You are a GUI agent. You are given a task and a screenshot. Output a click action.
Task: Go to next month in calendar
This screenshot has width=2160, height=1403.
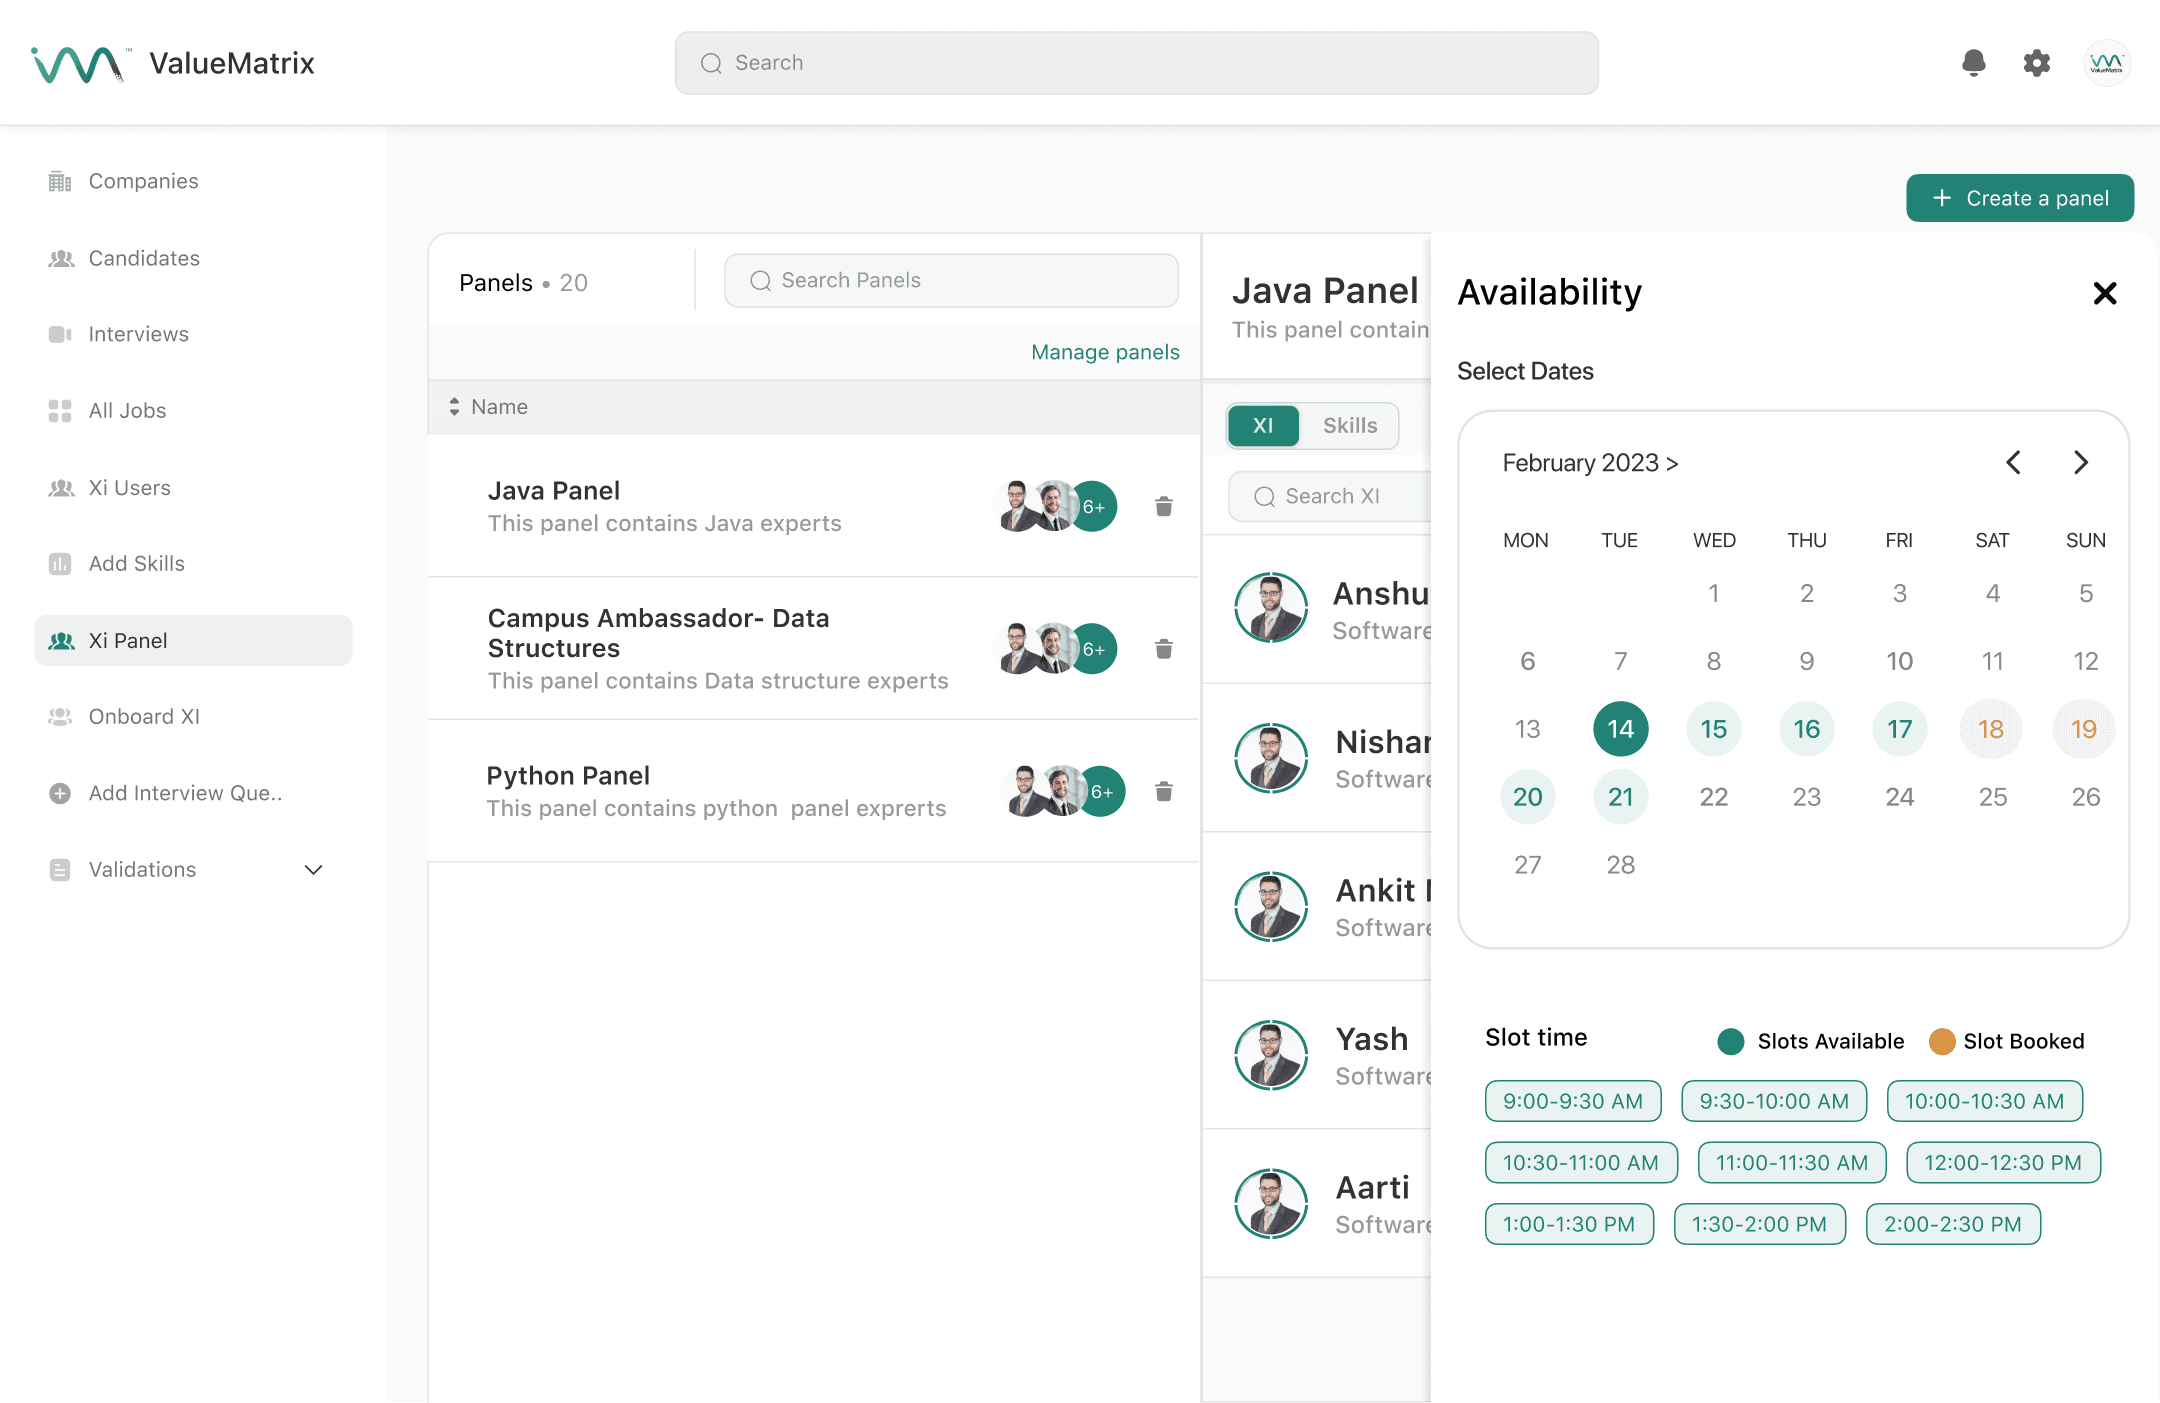2080,462
